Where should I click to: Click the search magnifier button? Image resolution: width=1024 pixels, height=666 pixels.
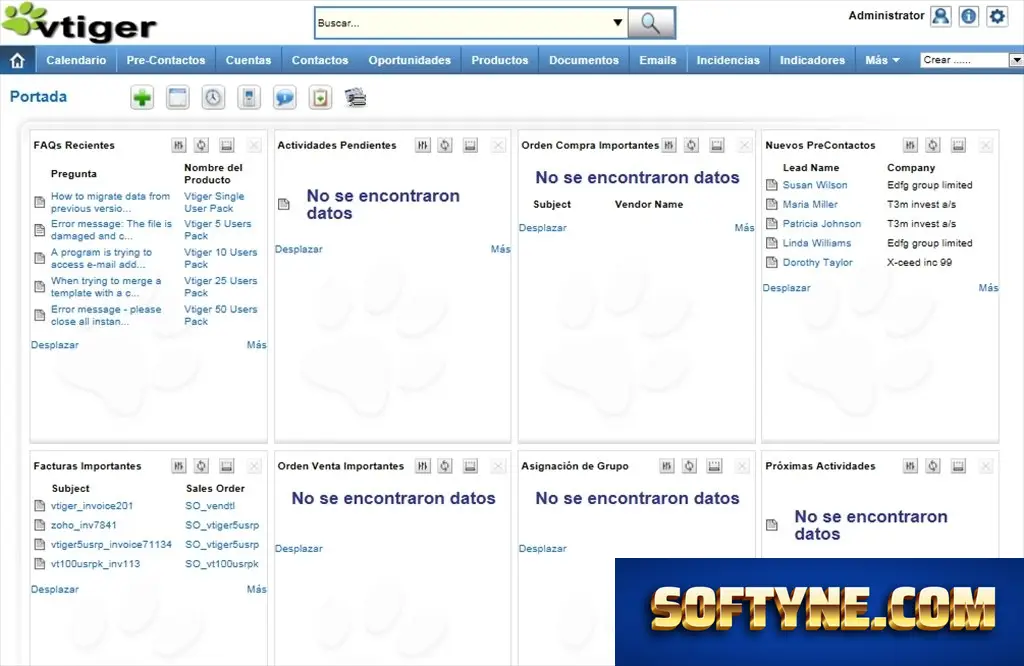650,23
